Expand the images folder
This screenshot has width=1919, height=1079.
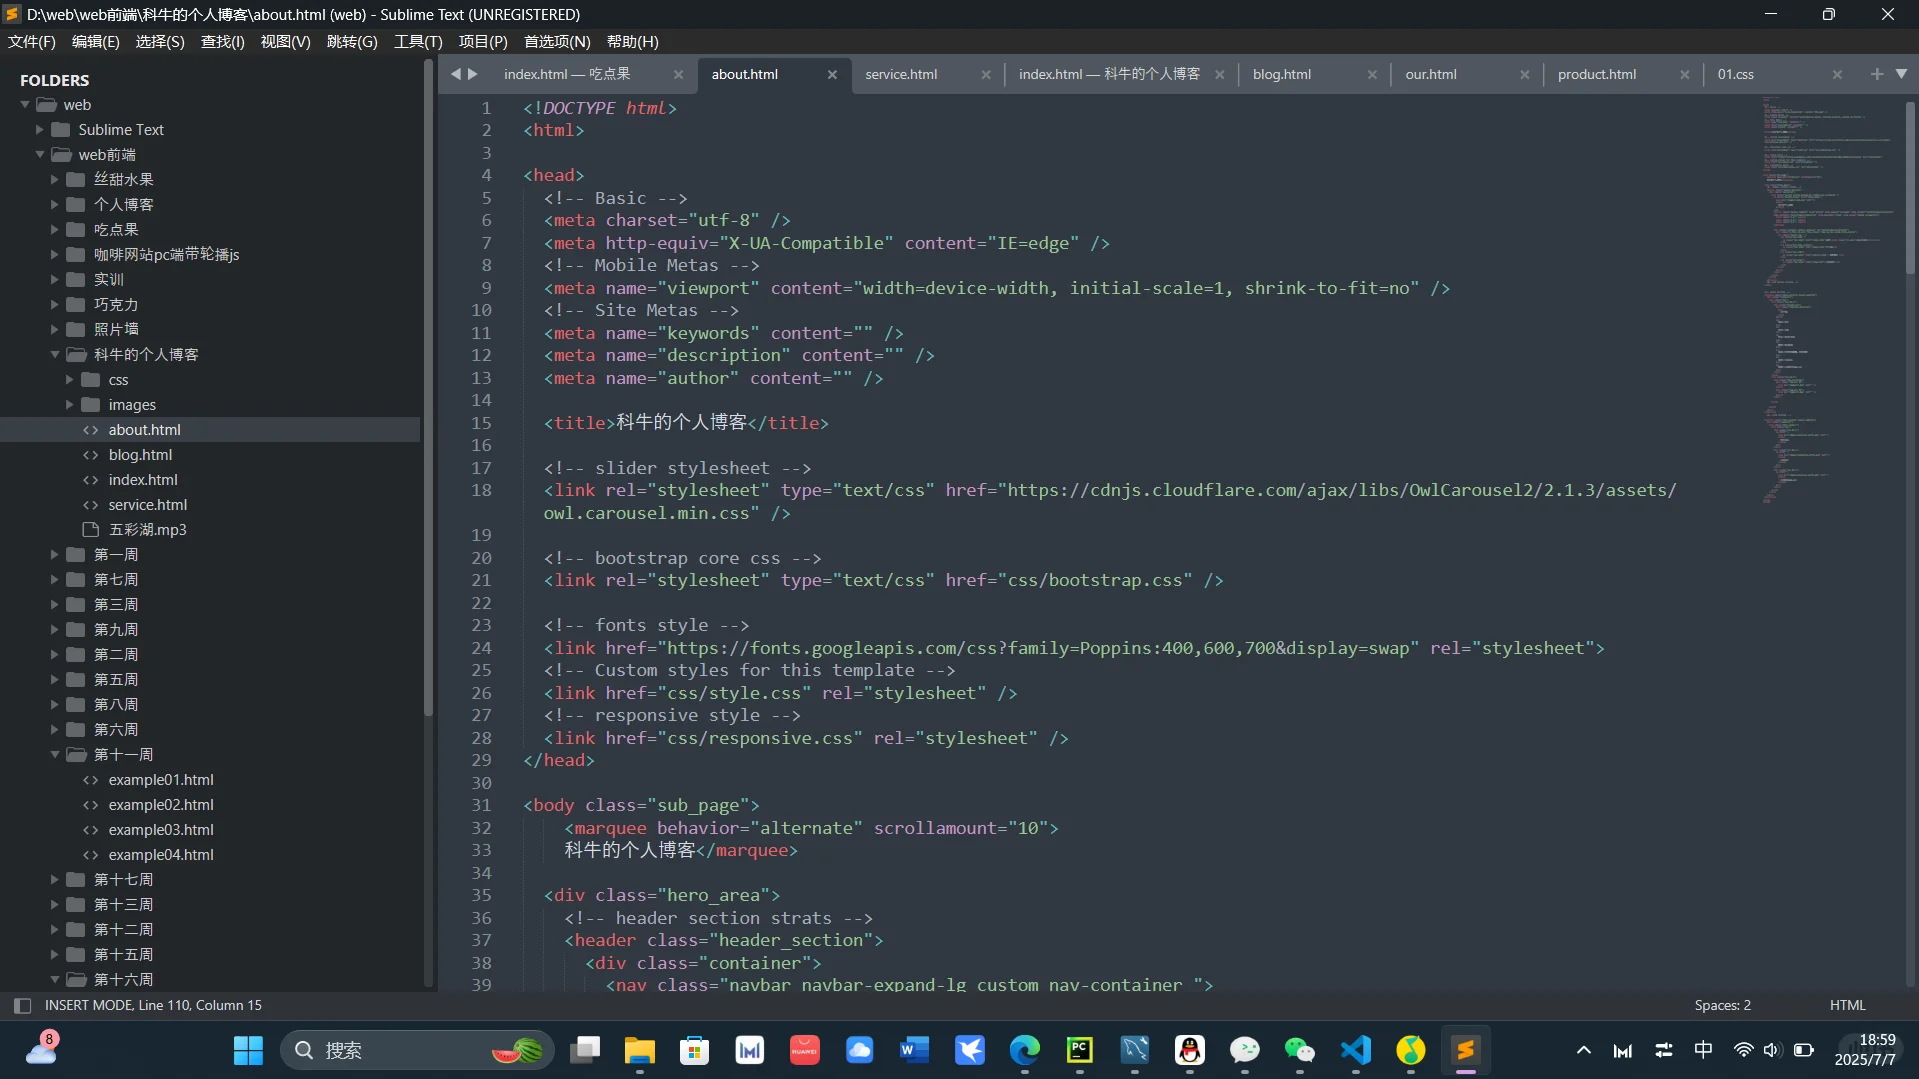[70, 405]
